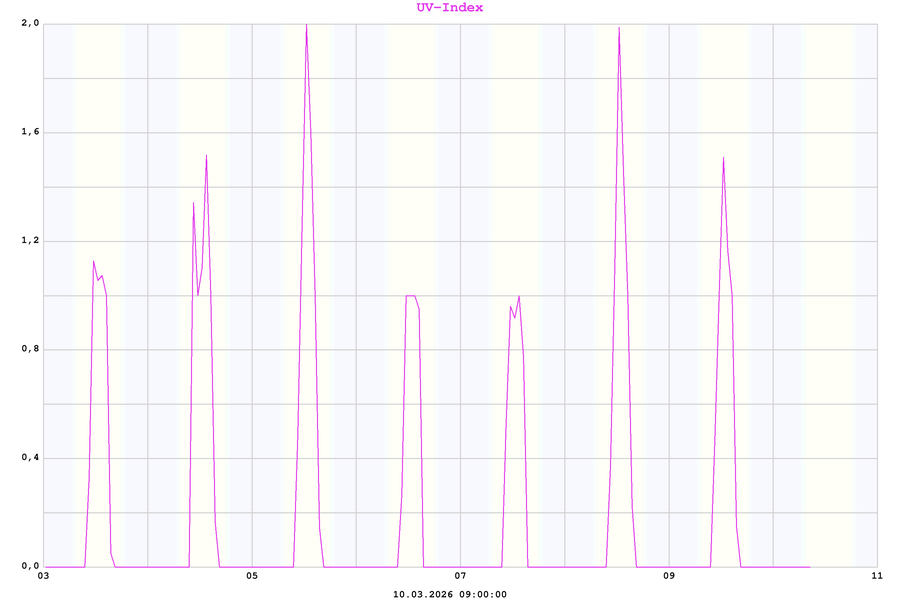The width and height of the screenshot is (900, 600).
Task: Click the 0,0 y-axis label
Action: (29, 566)
